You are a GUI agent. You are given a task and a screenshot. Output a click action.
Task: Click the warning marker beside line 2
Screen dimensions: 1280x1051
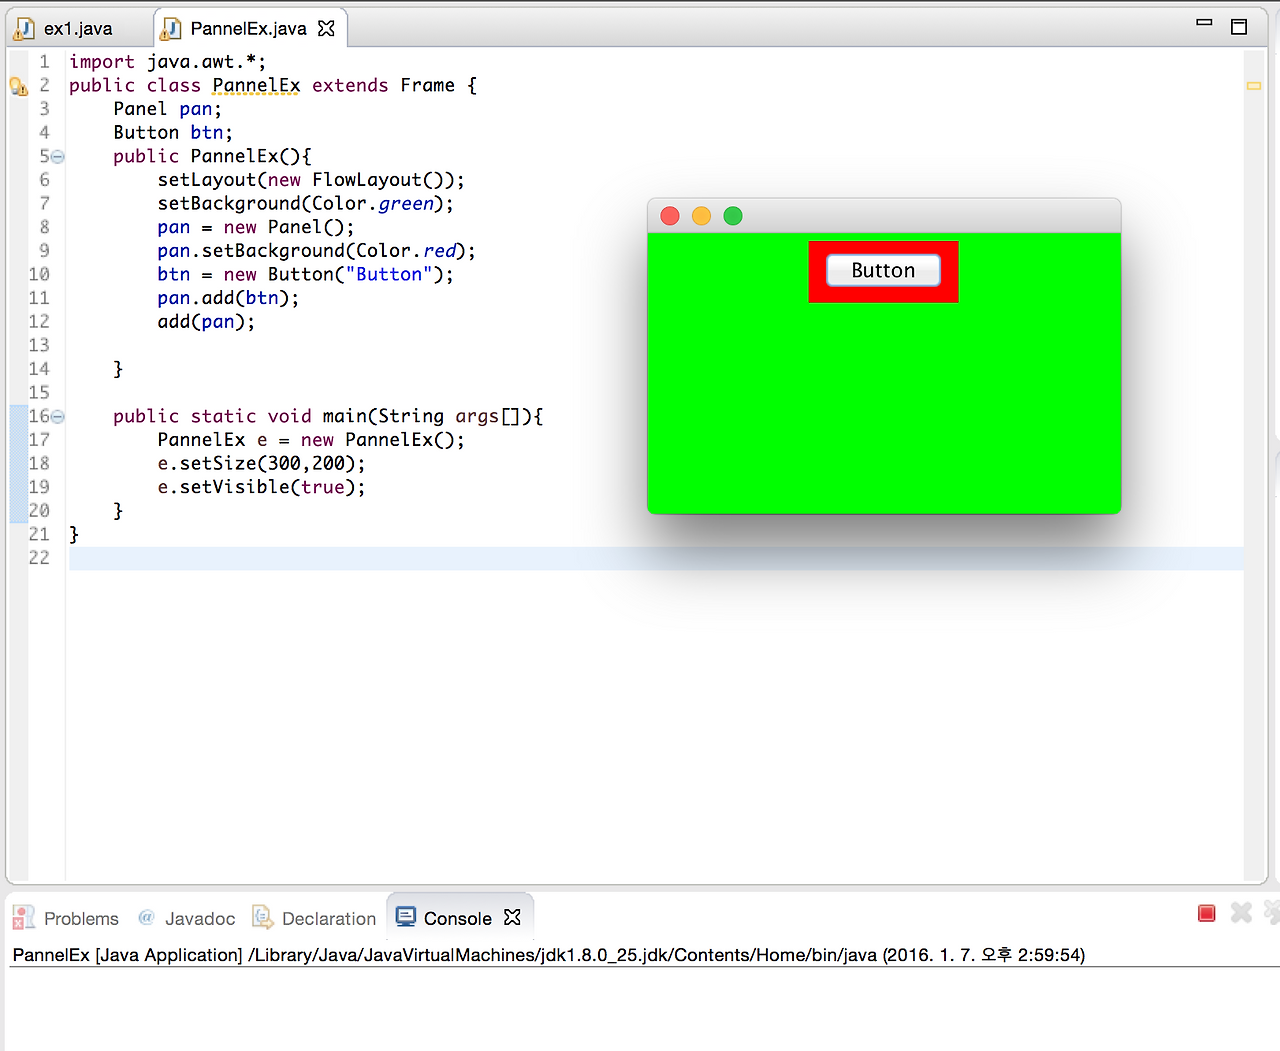coord(18,86)
